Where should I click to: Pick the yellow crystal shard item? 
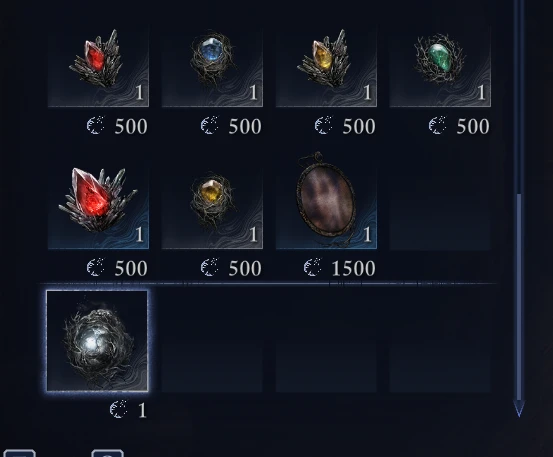pos(326,66)
